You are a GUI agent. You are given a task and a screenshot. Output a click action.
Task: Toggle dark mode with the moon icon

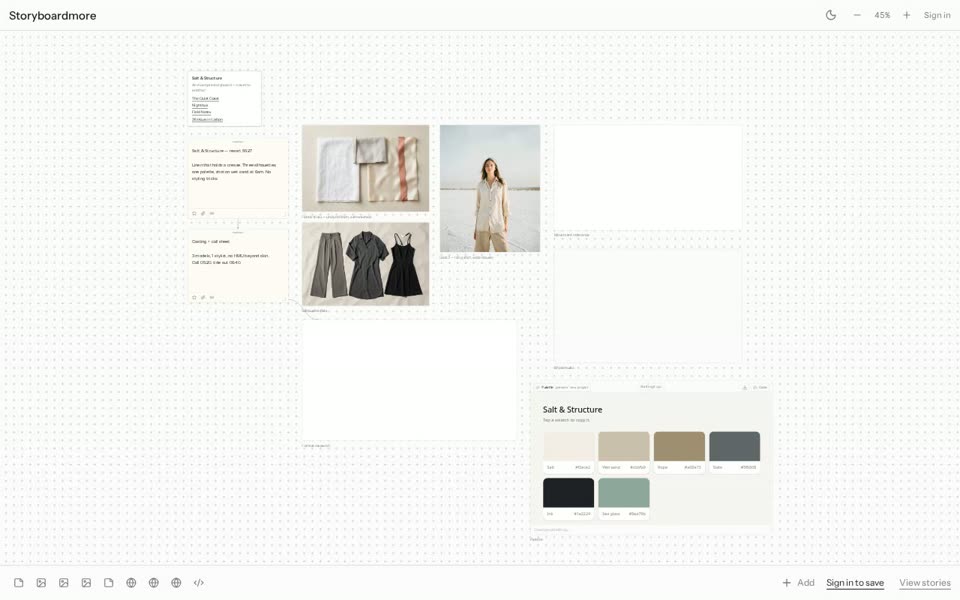[x=831, y=15]
